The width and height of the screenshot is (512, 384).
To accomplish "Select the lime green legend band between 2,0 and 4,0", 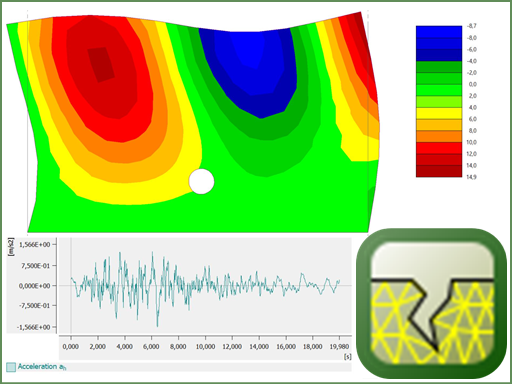I will (x=439, y=101).
